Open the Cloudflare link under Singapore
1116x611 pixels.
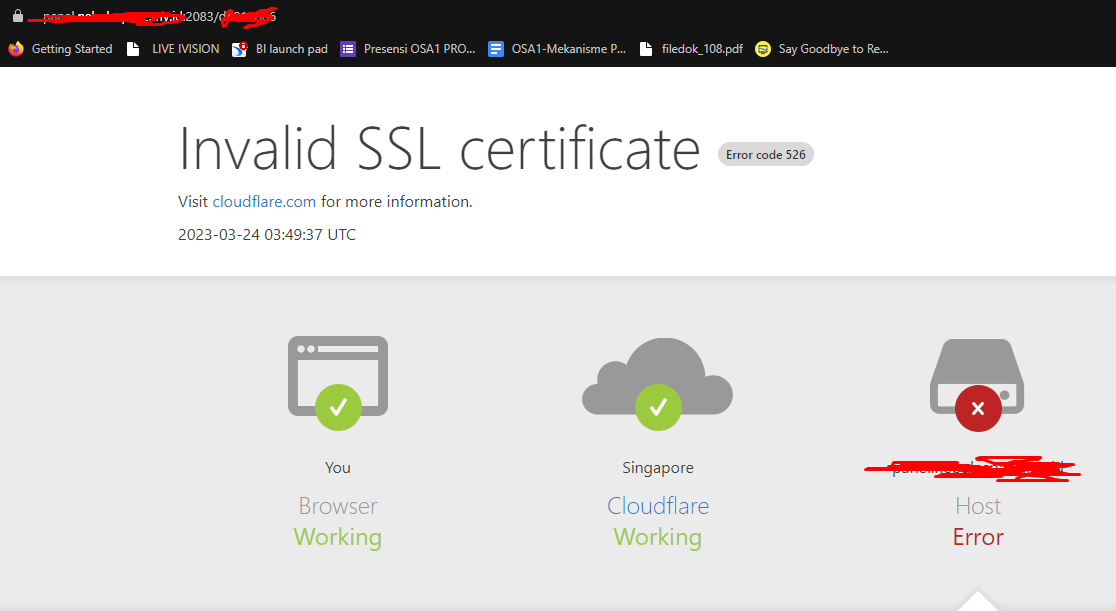658,506
